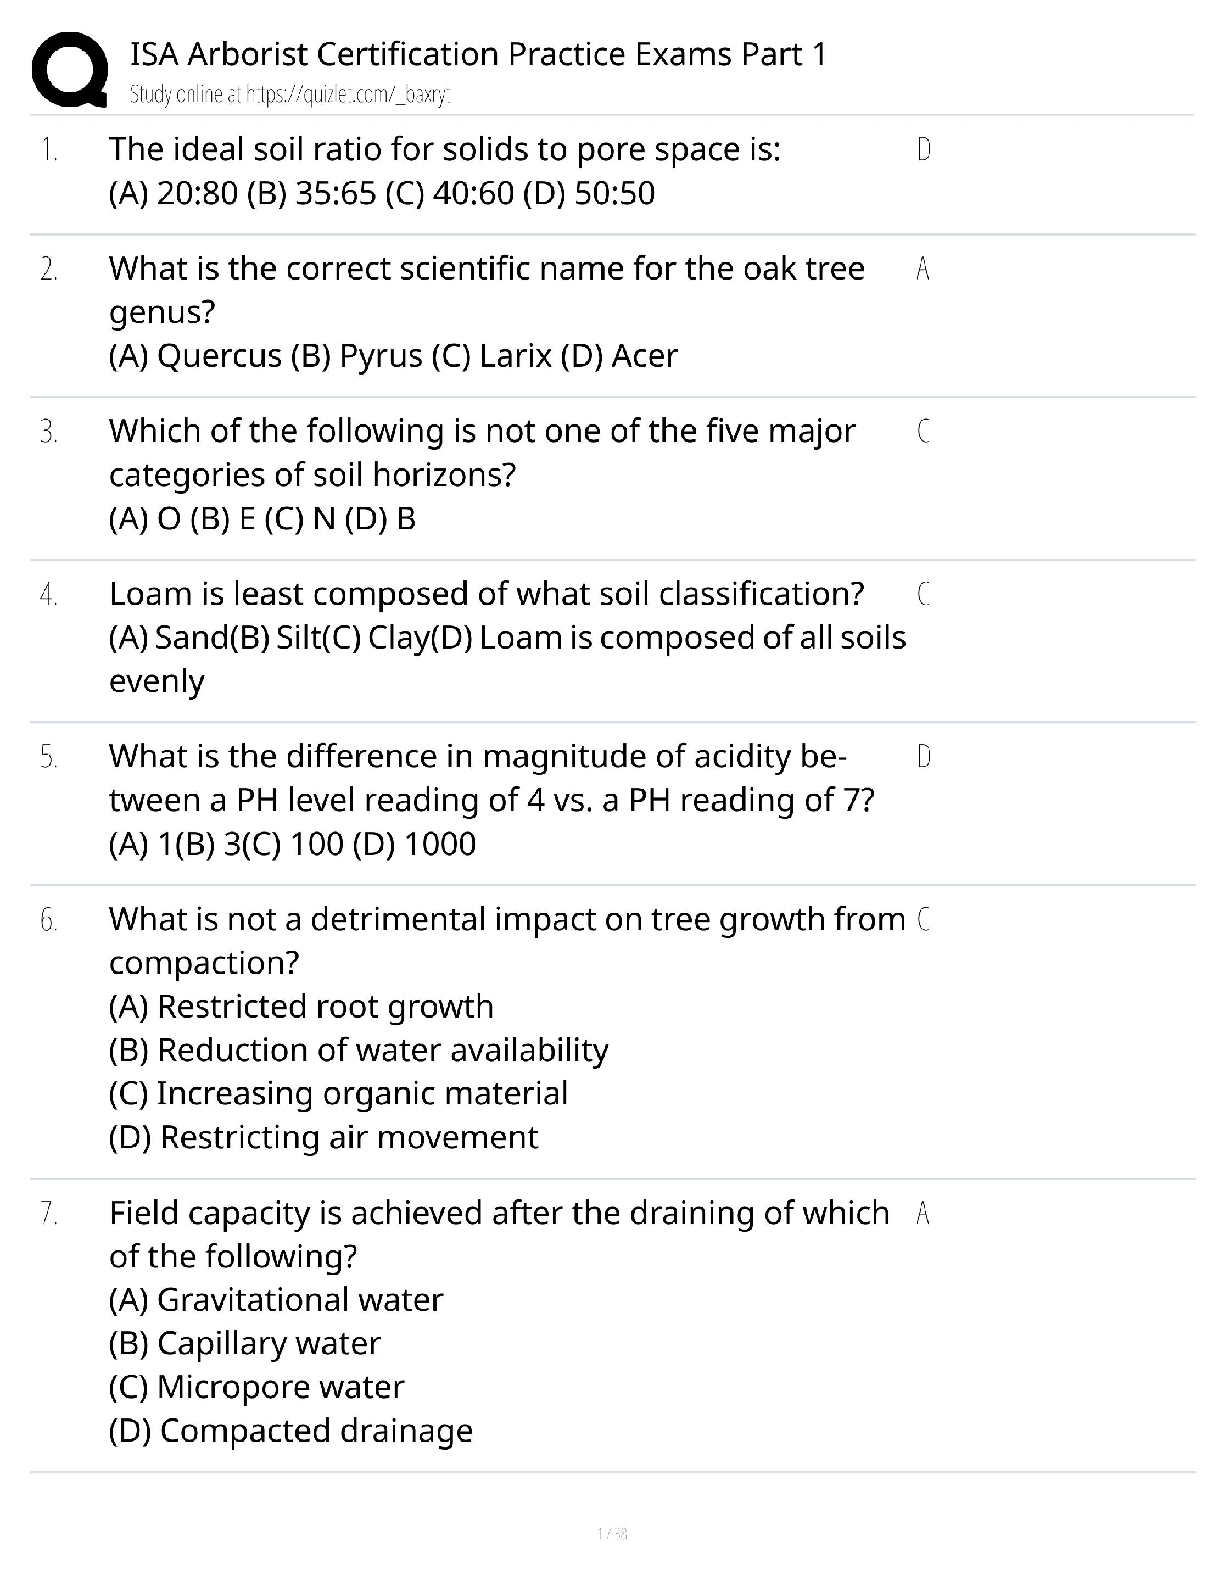Click answer D for question 1
Screen dimensions: 1224x1584
(x=923, y=150)
